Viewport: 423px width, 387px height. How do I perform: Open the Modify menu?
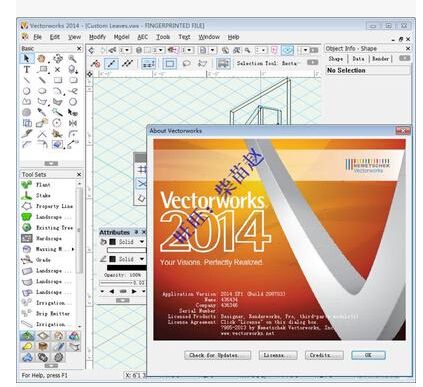97,37
